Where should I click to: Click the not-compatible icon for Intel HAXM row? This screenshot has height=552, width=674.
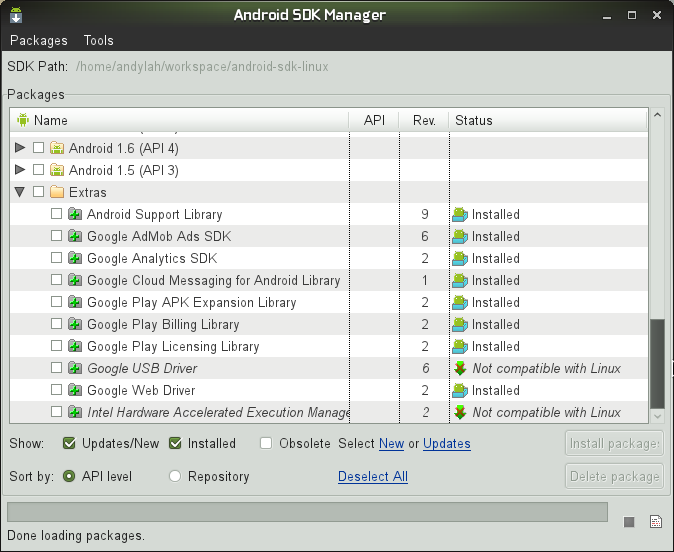tap(460, 412)
